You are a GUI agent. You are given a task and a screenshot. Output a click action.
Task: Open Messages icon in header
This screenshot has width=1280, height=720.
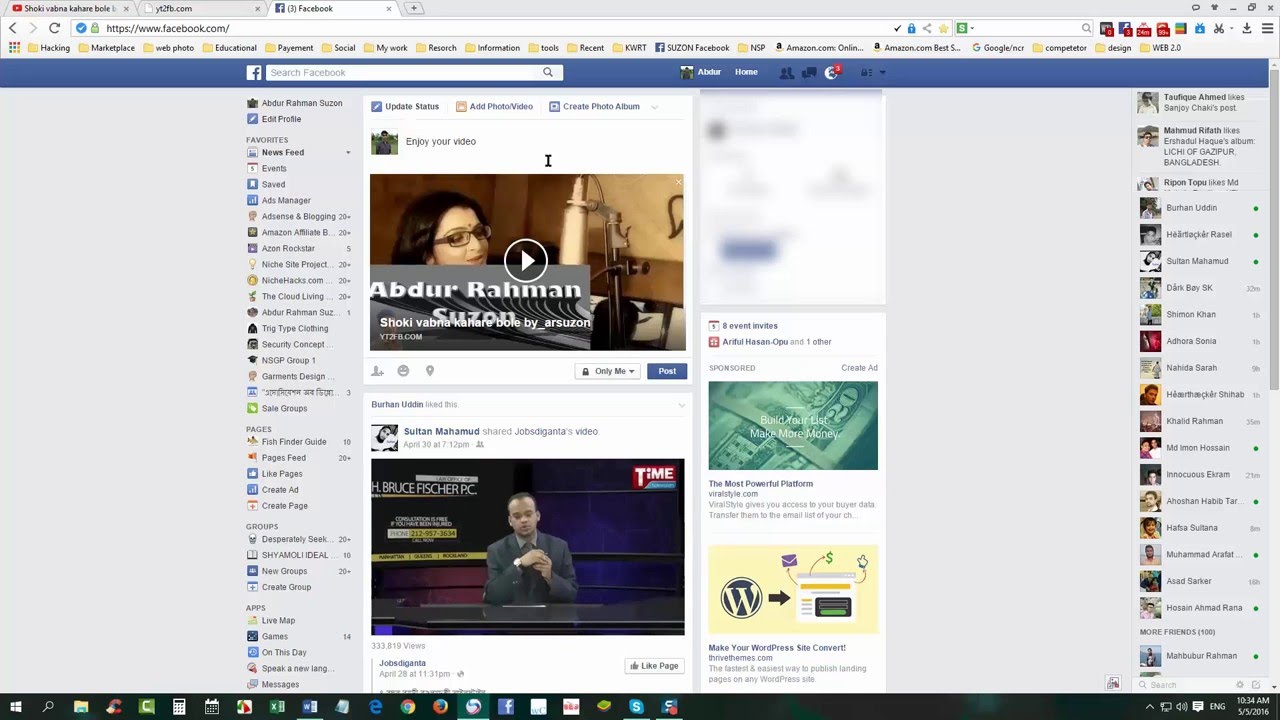809,73
